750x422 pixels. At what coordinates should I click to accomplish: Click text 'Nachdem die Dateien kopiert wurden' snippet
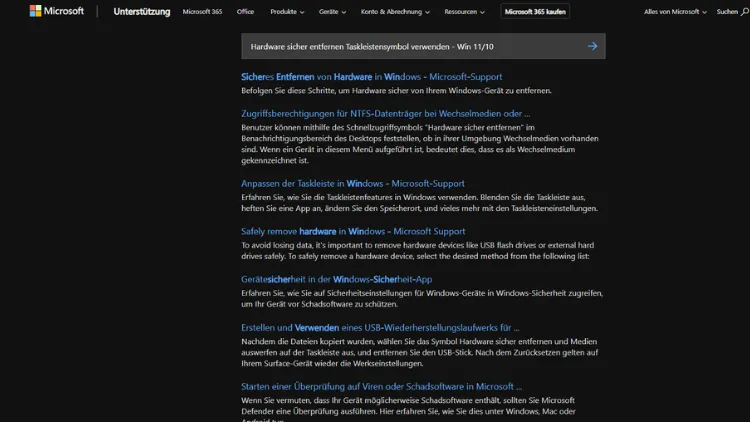[419, 353]
